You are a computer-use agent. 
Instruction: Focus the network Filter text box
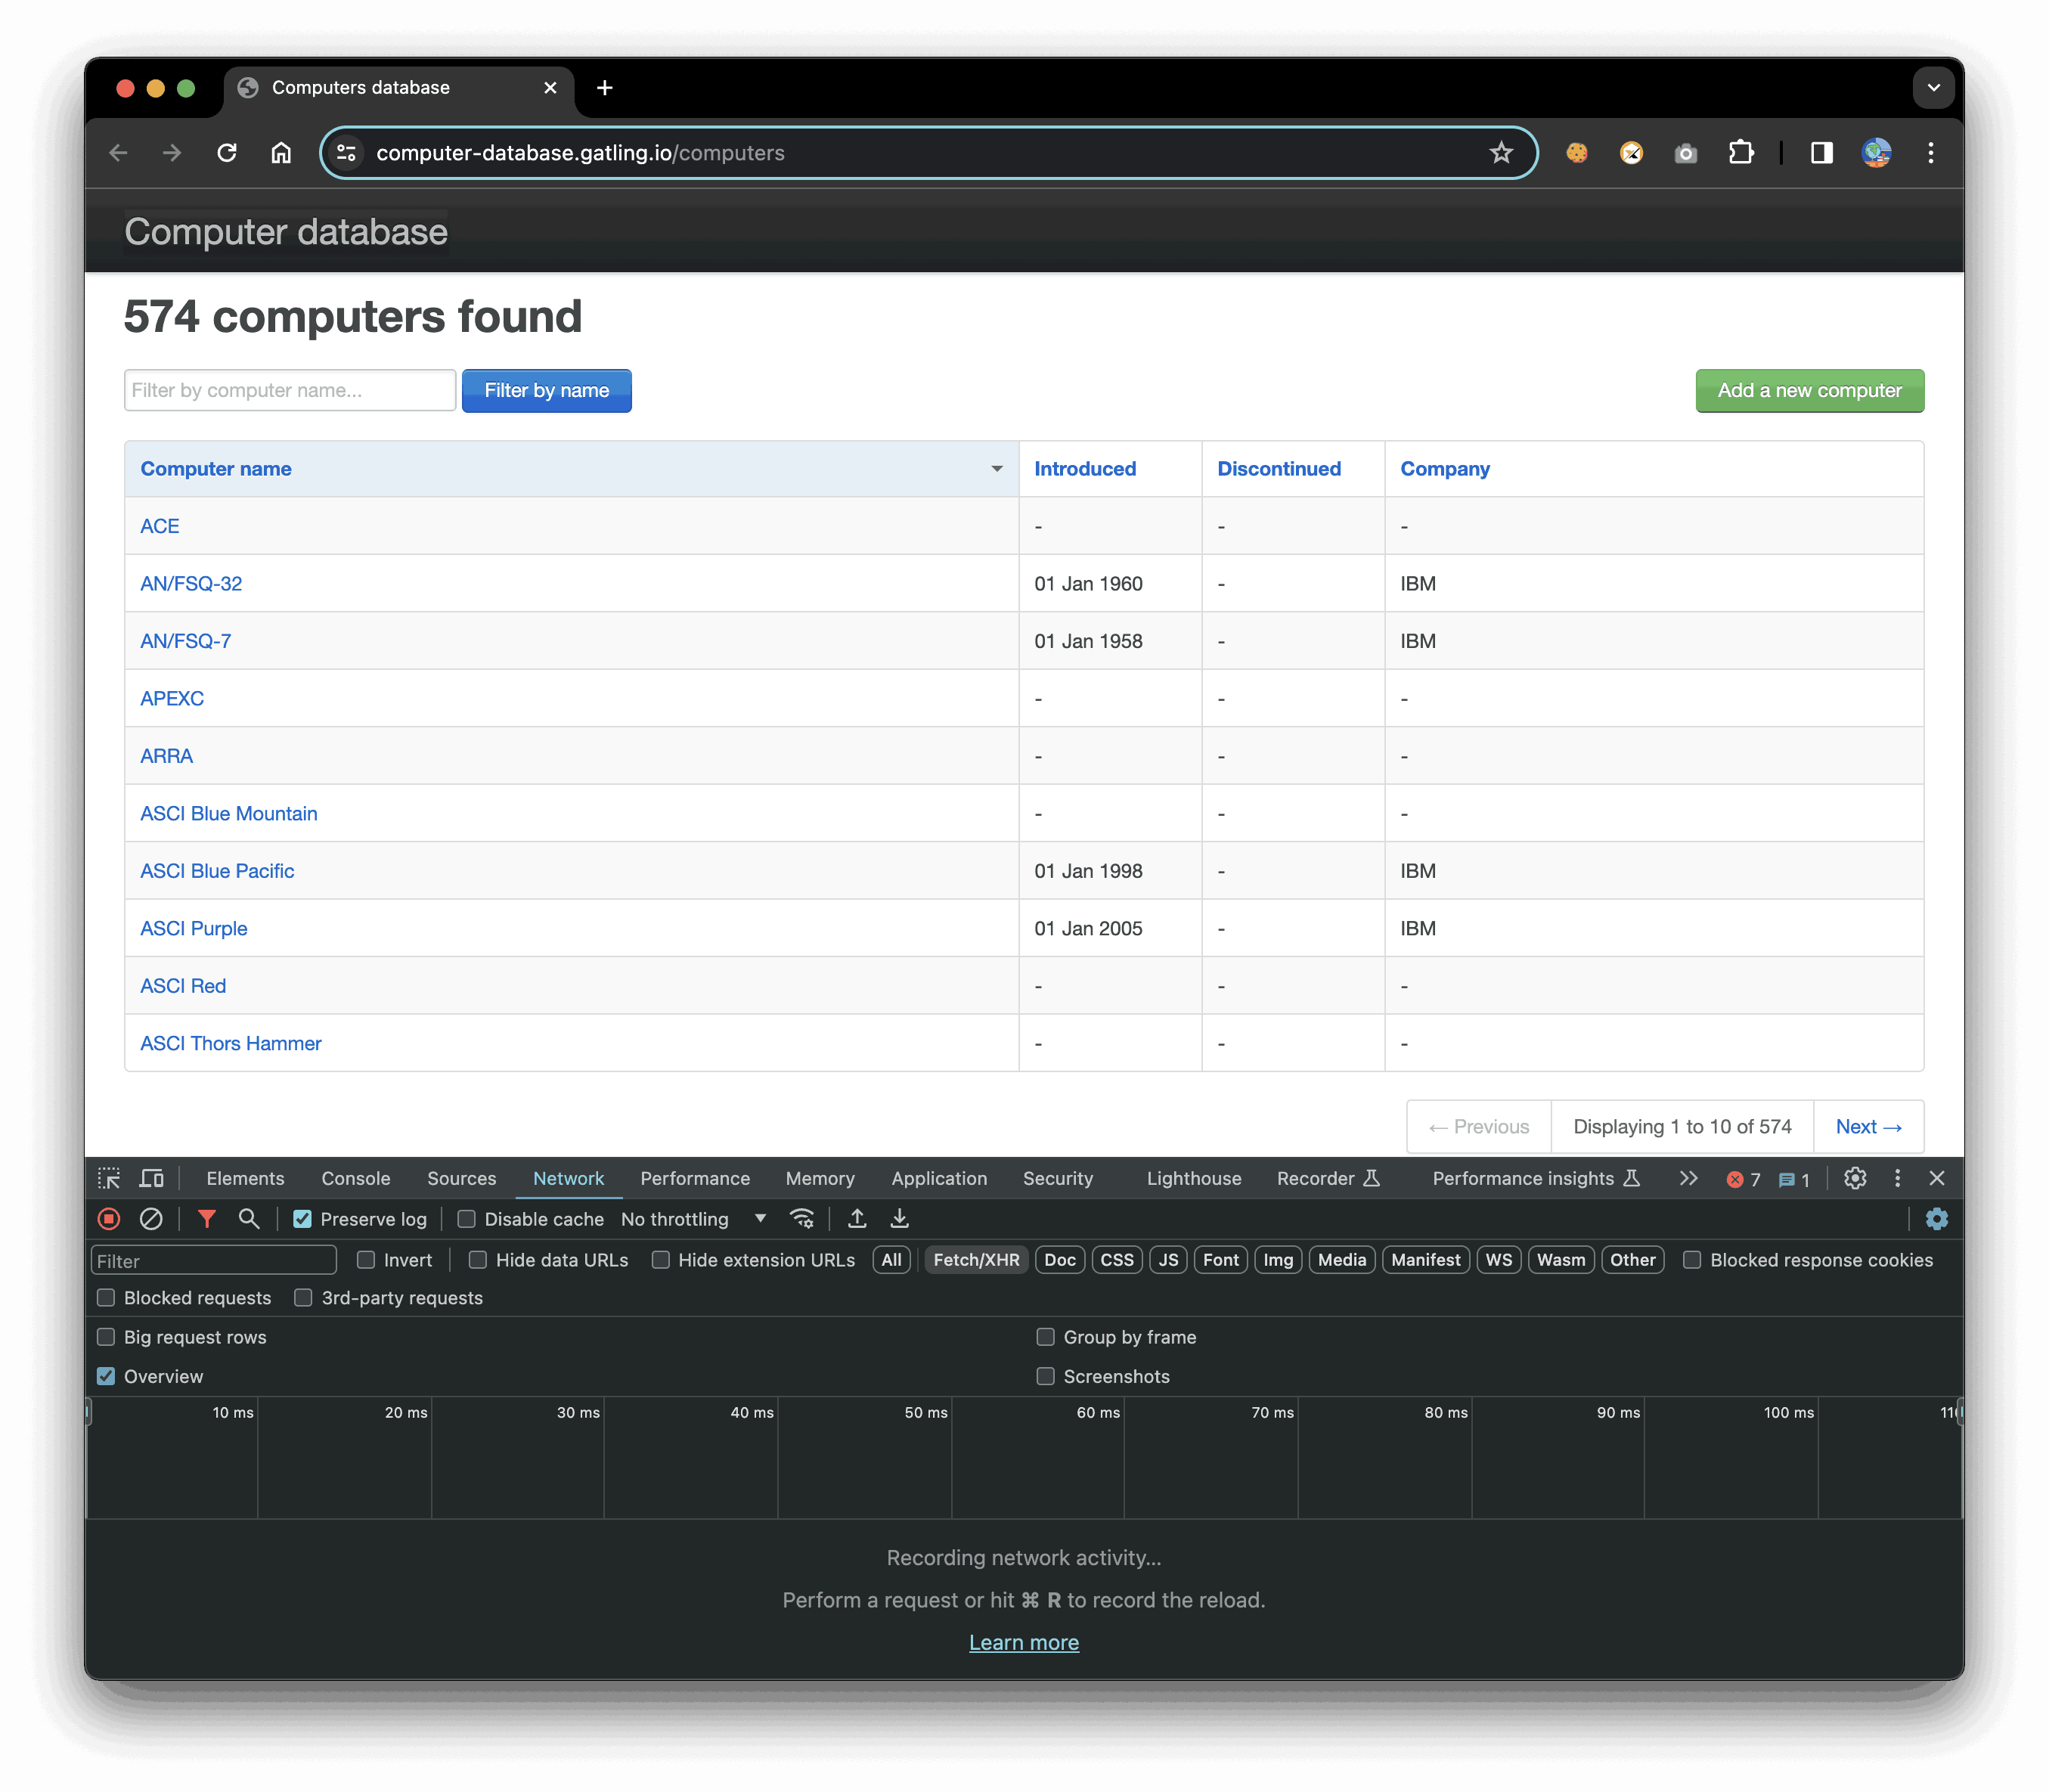pyautogui.click(x=213, y=1260)
